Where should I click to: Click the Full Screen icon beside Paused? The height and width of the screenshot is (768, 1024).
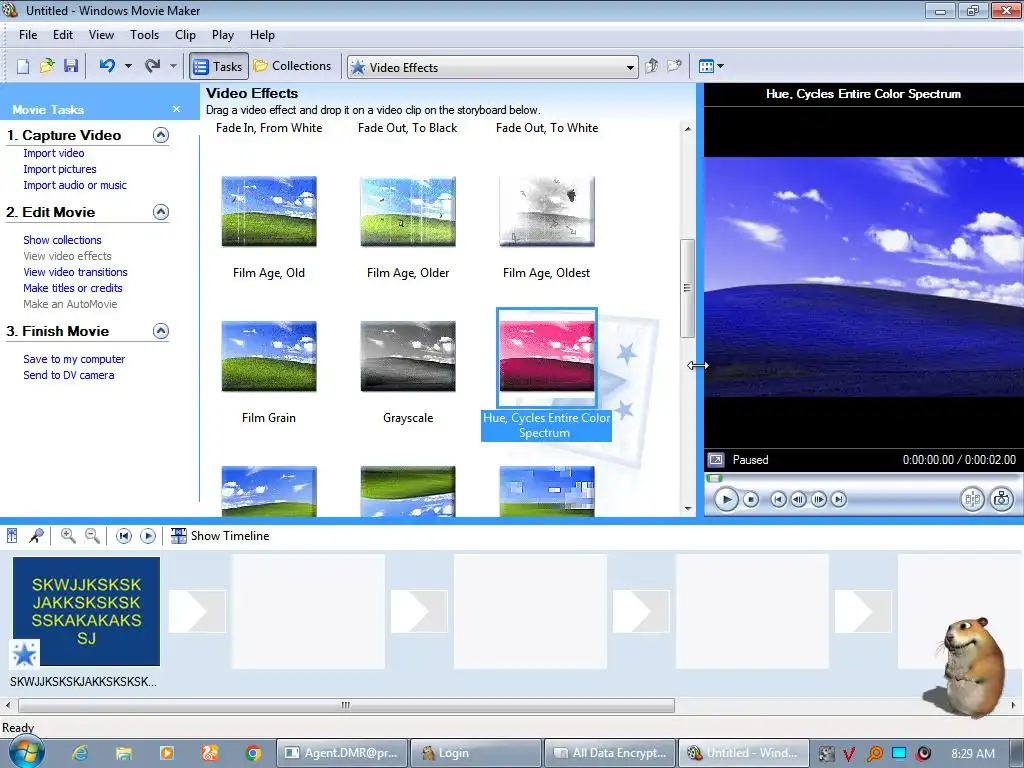click(716, 460)
